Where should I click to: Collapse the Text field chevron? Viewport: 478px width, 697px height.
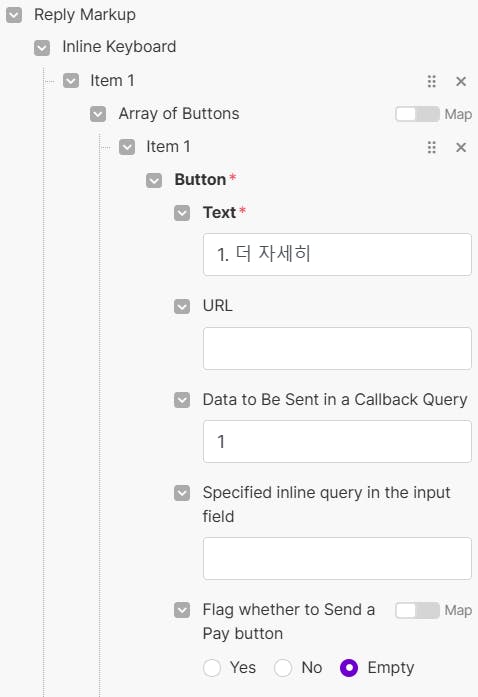click(x=182, y=213)
